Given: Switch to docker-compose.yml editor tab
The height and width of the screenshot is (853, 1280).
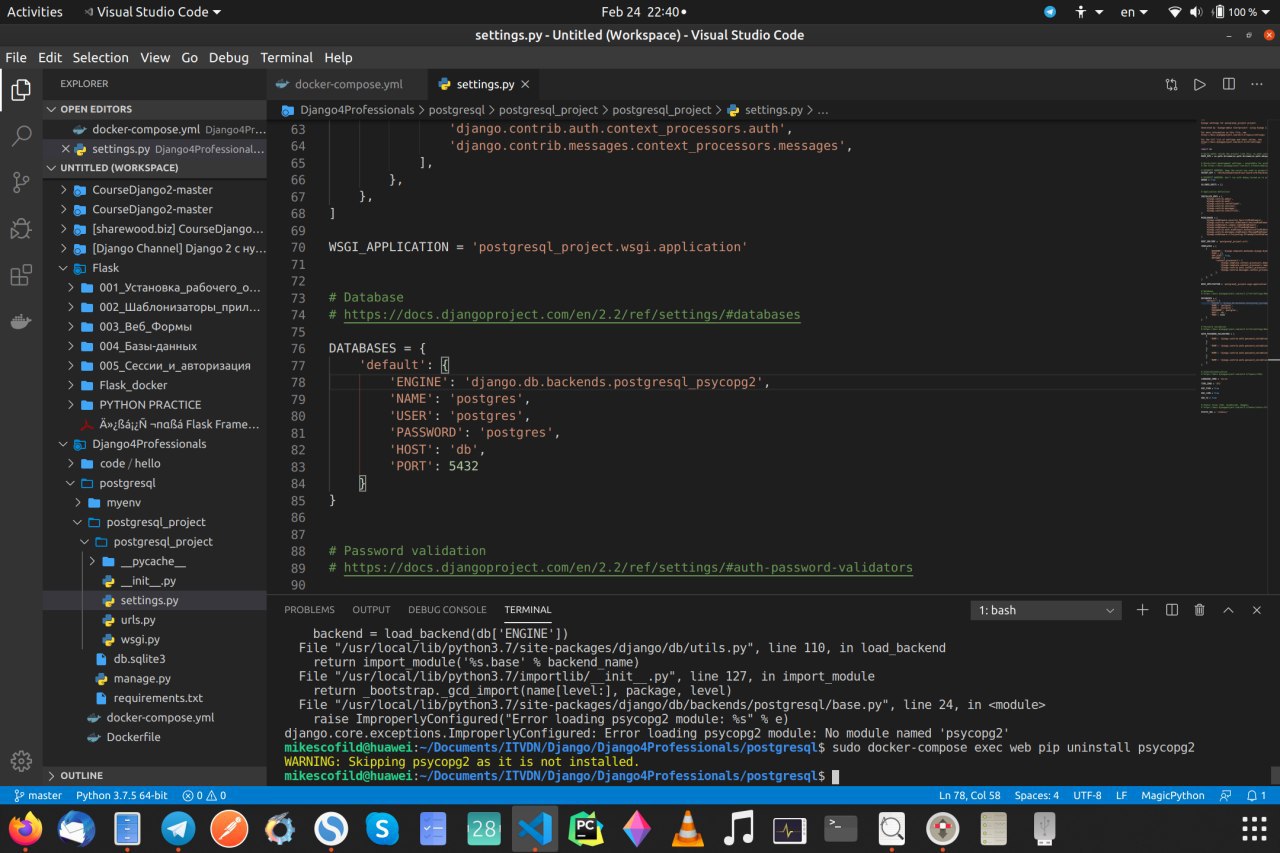Looking at the screenshot, I should [347, 85].
